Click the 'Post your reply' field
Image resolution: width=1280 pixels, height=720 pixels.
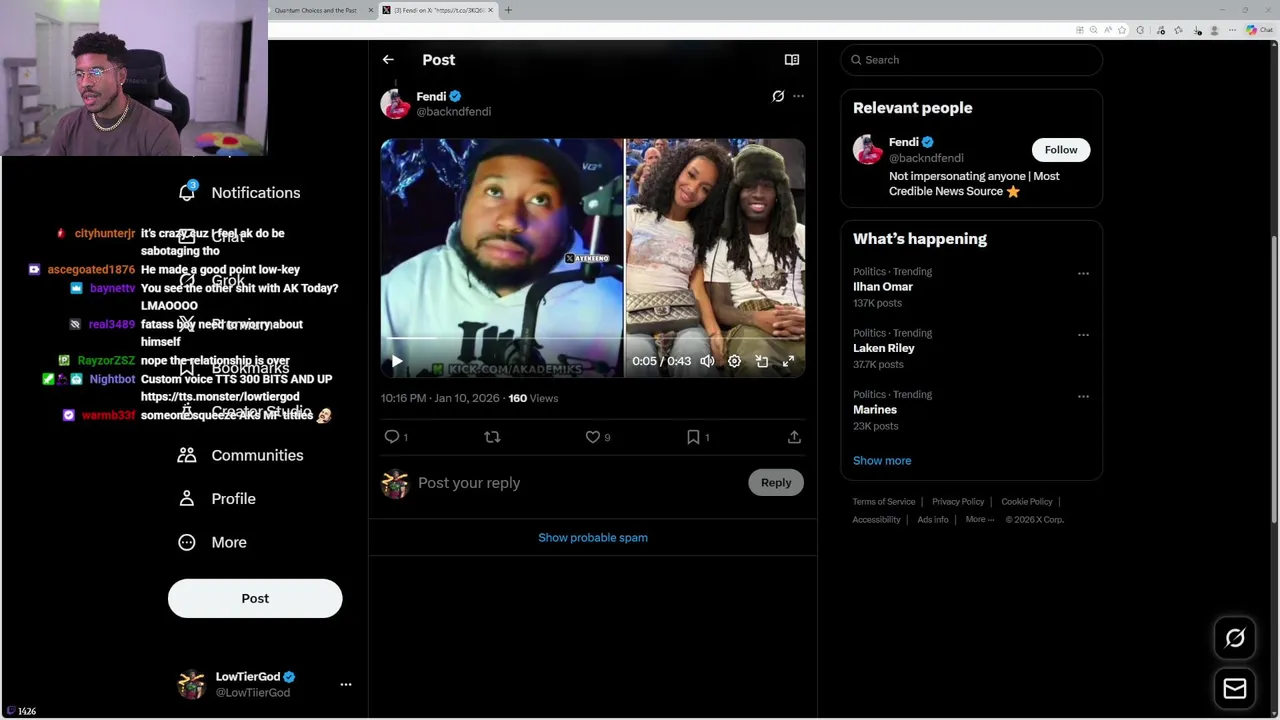point(575,483)
